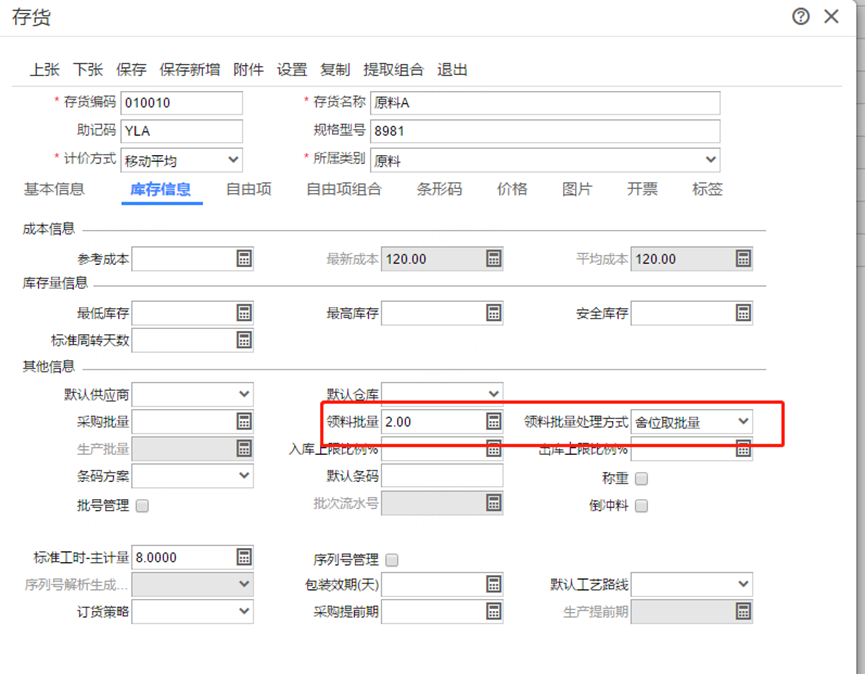Image resolution: width=865 pixels, height=674 pixels.
Task: Click the 规格型号 input field
Action: click(545, 131)
